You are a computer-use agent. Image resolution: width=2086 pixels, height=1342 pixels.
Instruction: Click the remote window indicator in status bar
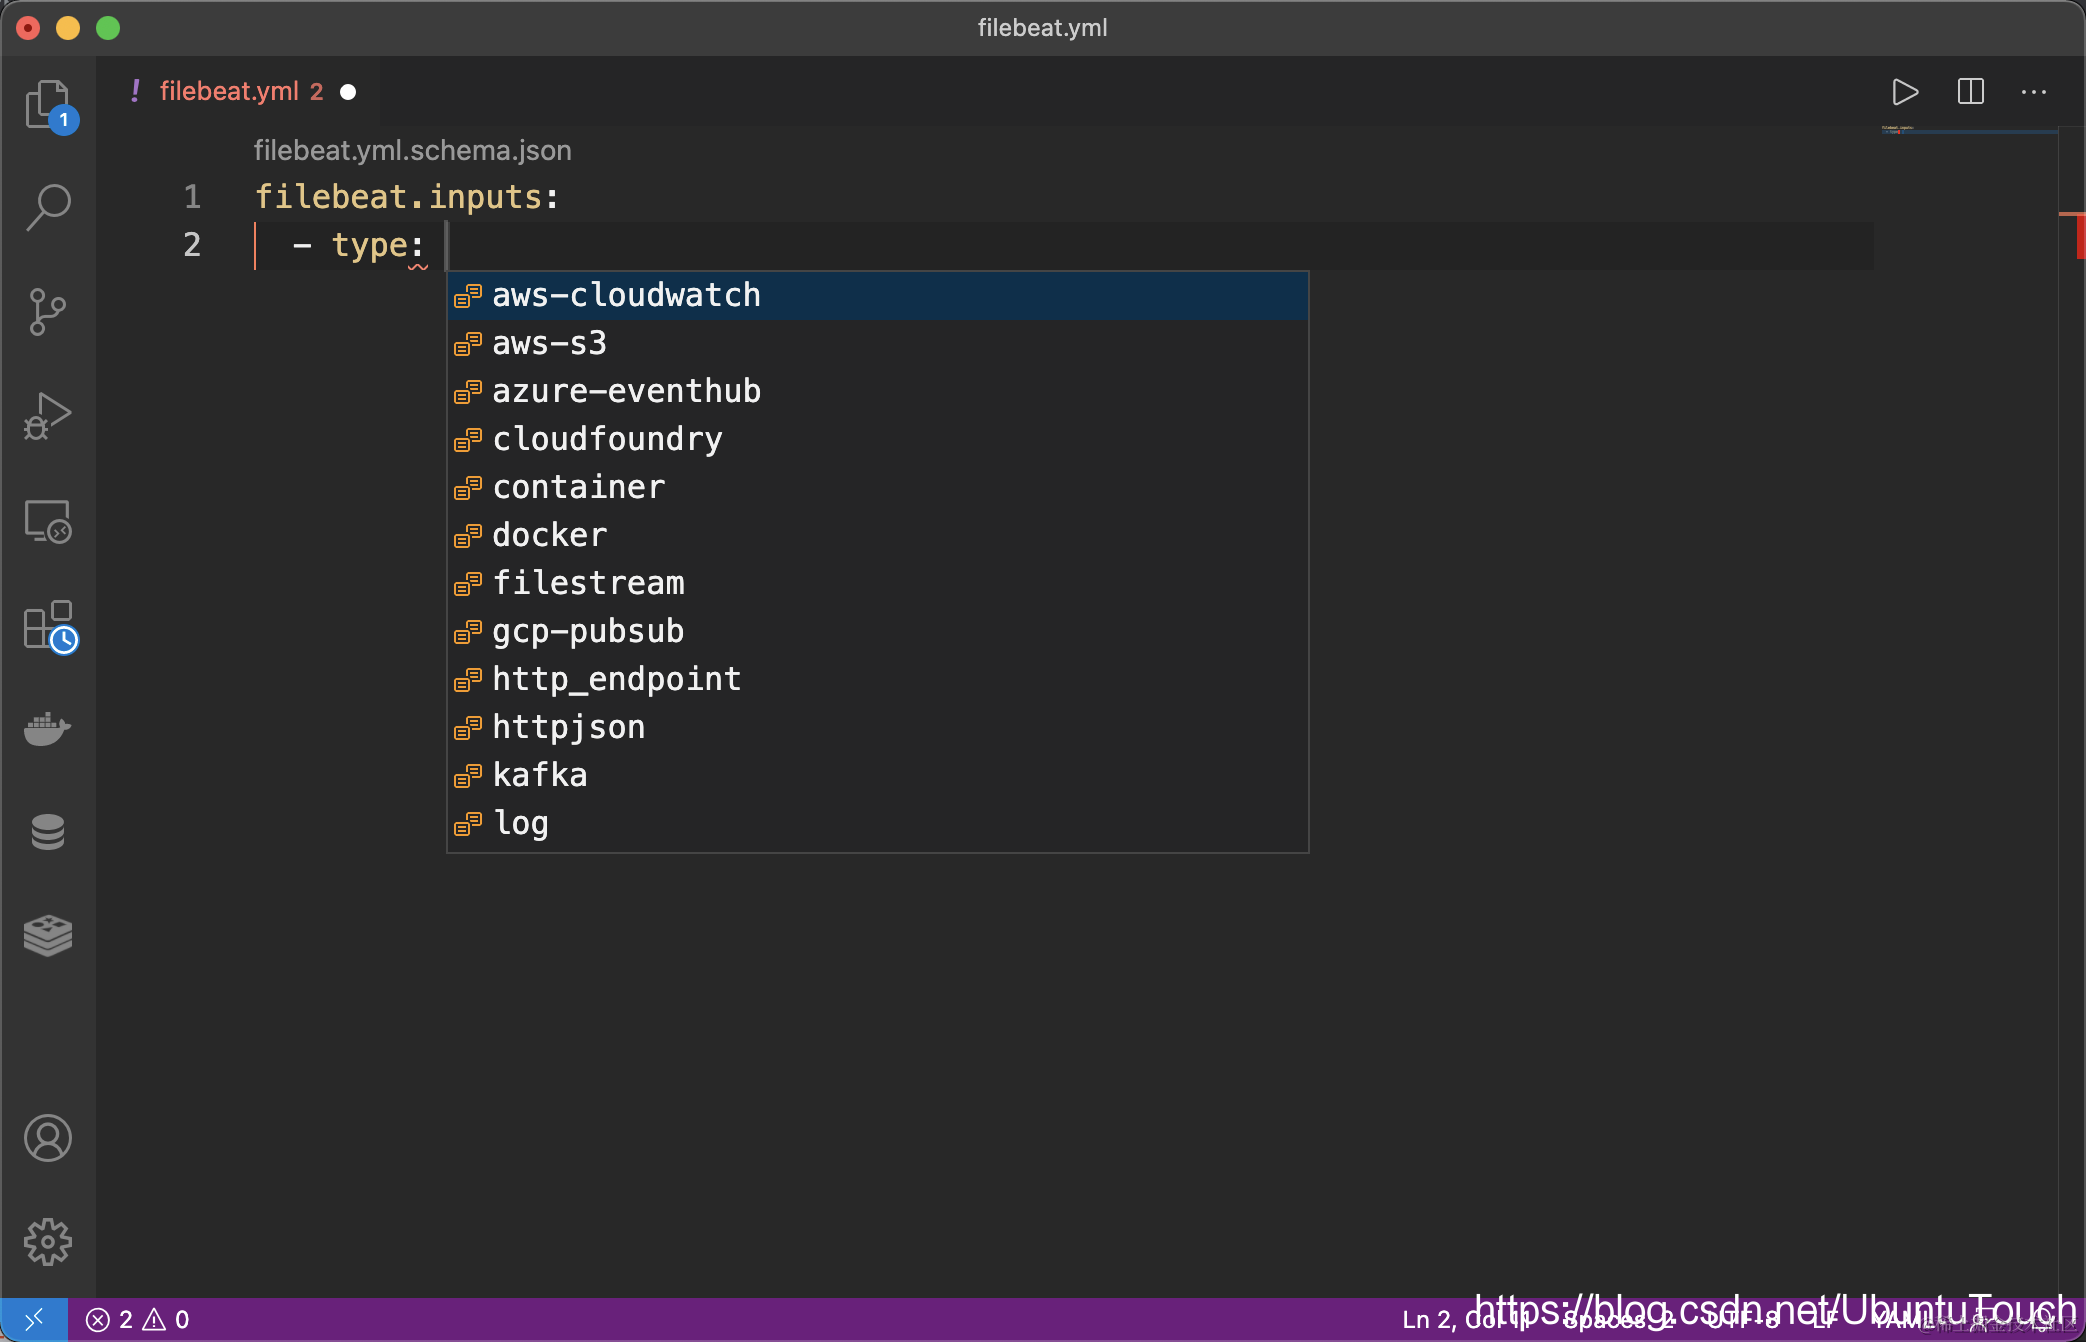point(34,1320)
